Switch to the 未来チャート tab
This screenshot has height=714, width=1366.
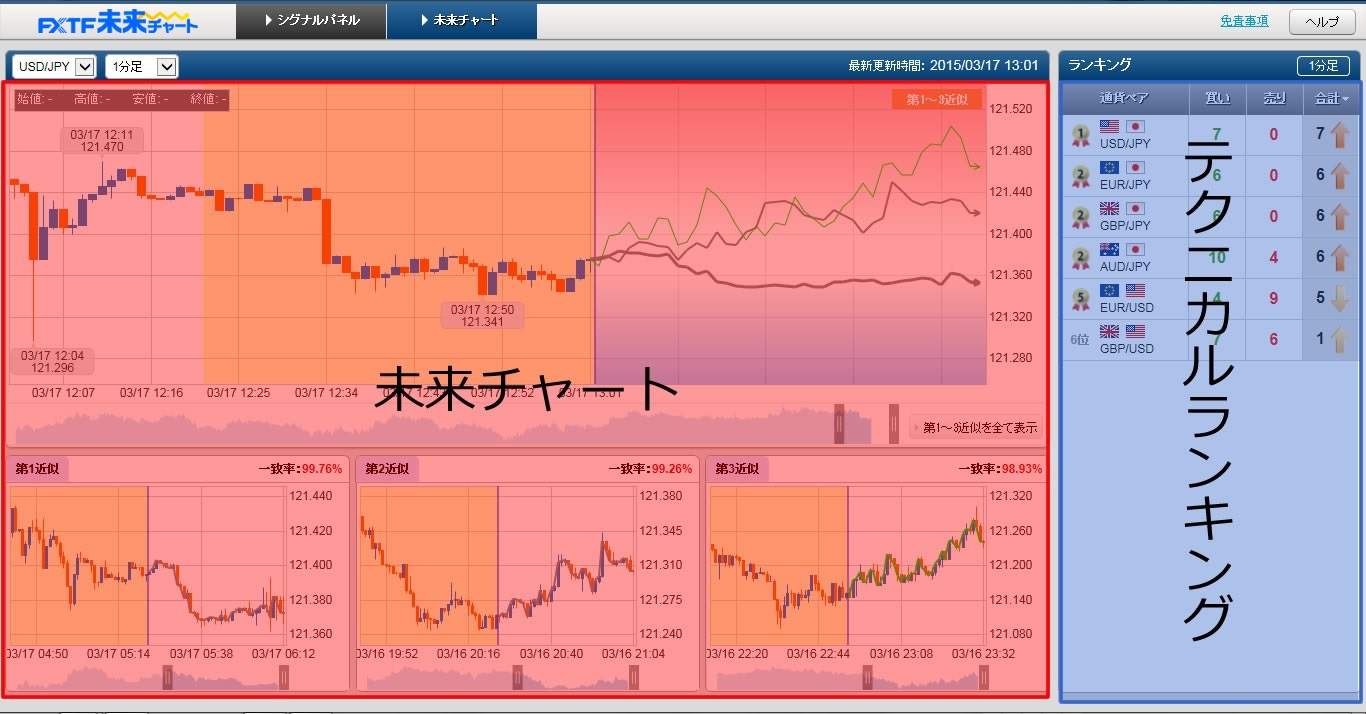tap(461, 21)
